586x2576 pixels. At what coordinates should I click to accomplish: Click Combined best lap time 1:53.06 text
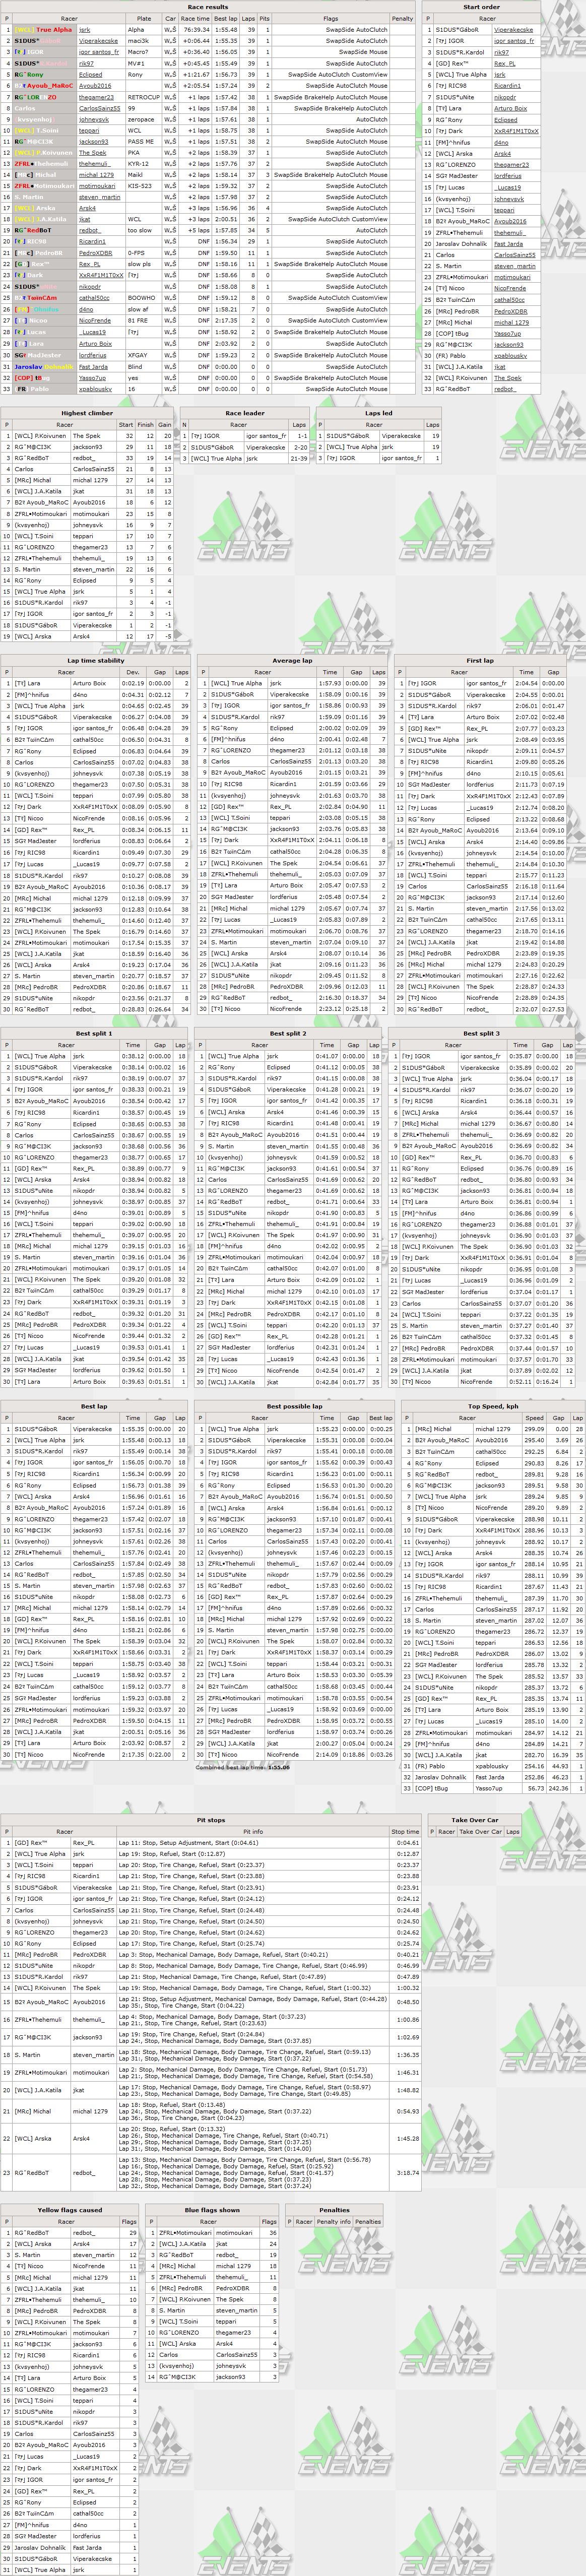coord(242,1767)
